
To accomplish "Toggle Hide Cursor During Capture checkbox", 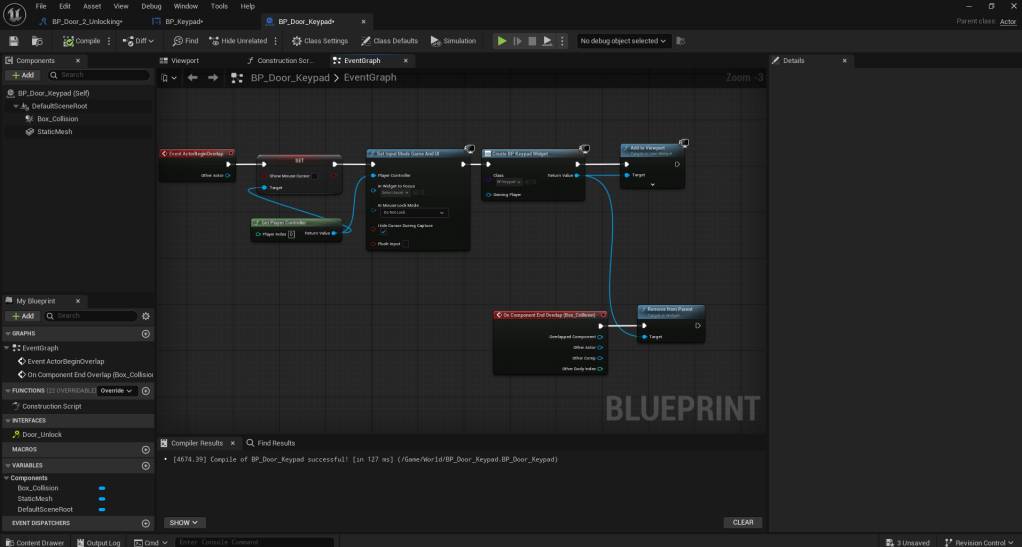I will pyautogui.click(x=383, y=232).
